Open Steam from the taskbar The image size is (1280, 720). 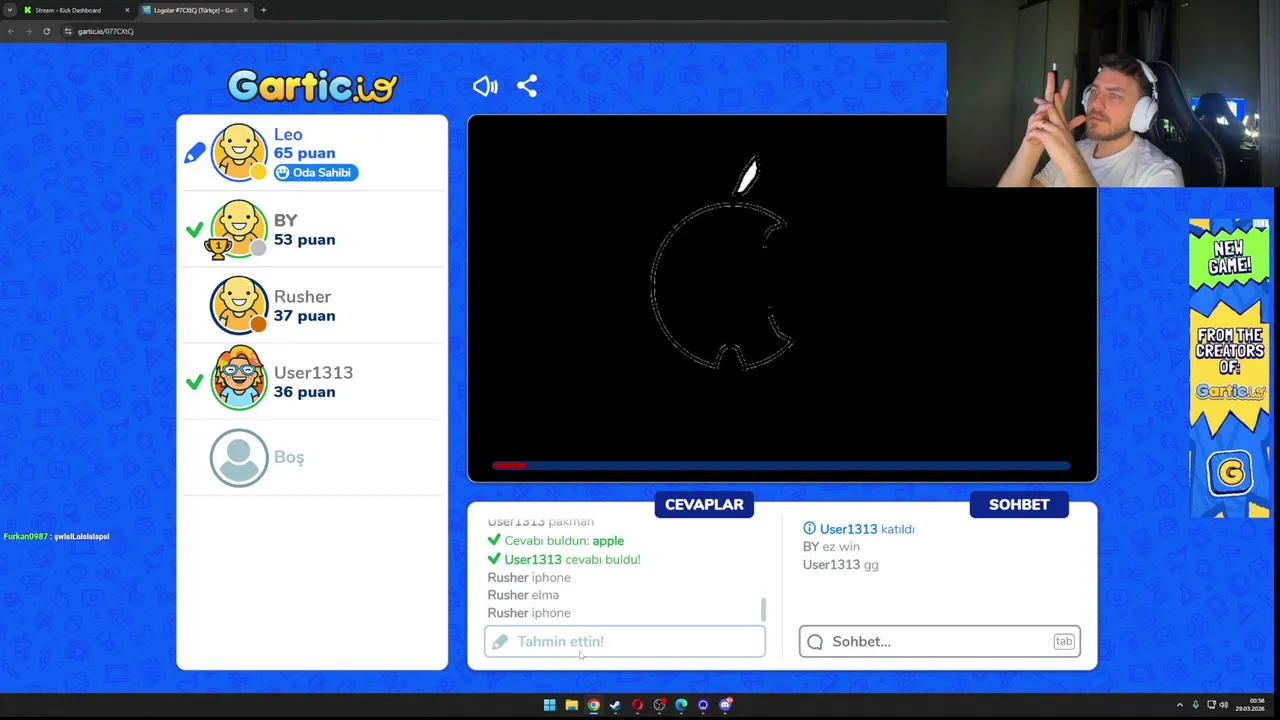point(615,705)
